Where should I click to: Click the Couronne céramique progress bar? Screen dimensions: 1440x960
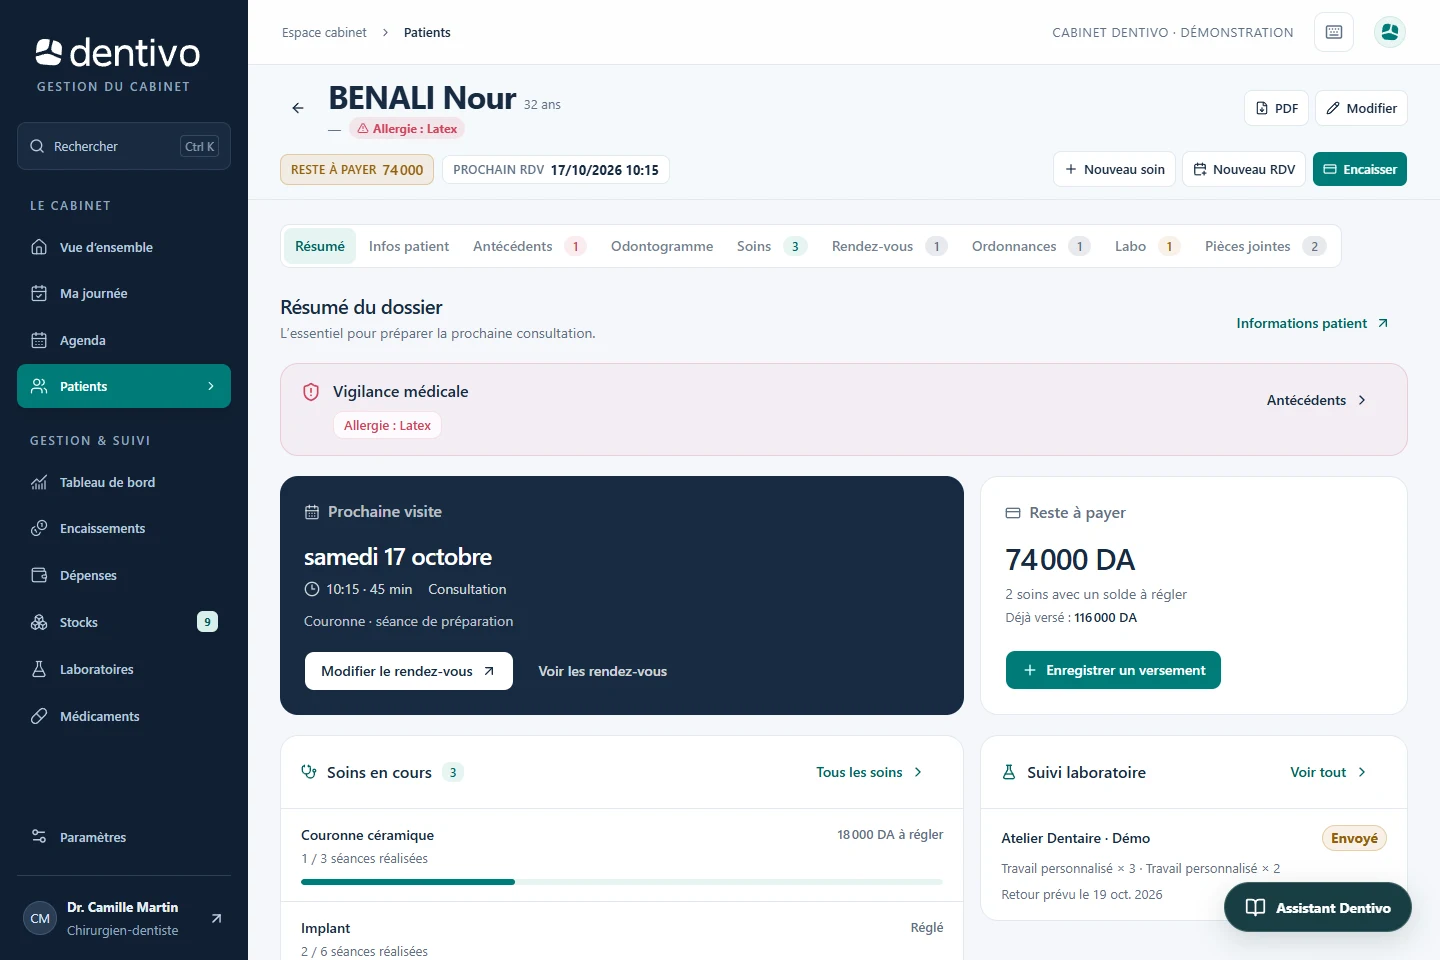click(622, 882)
